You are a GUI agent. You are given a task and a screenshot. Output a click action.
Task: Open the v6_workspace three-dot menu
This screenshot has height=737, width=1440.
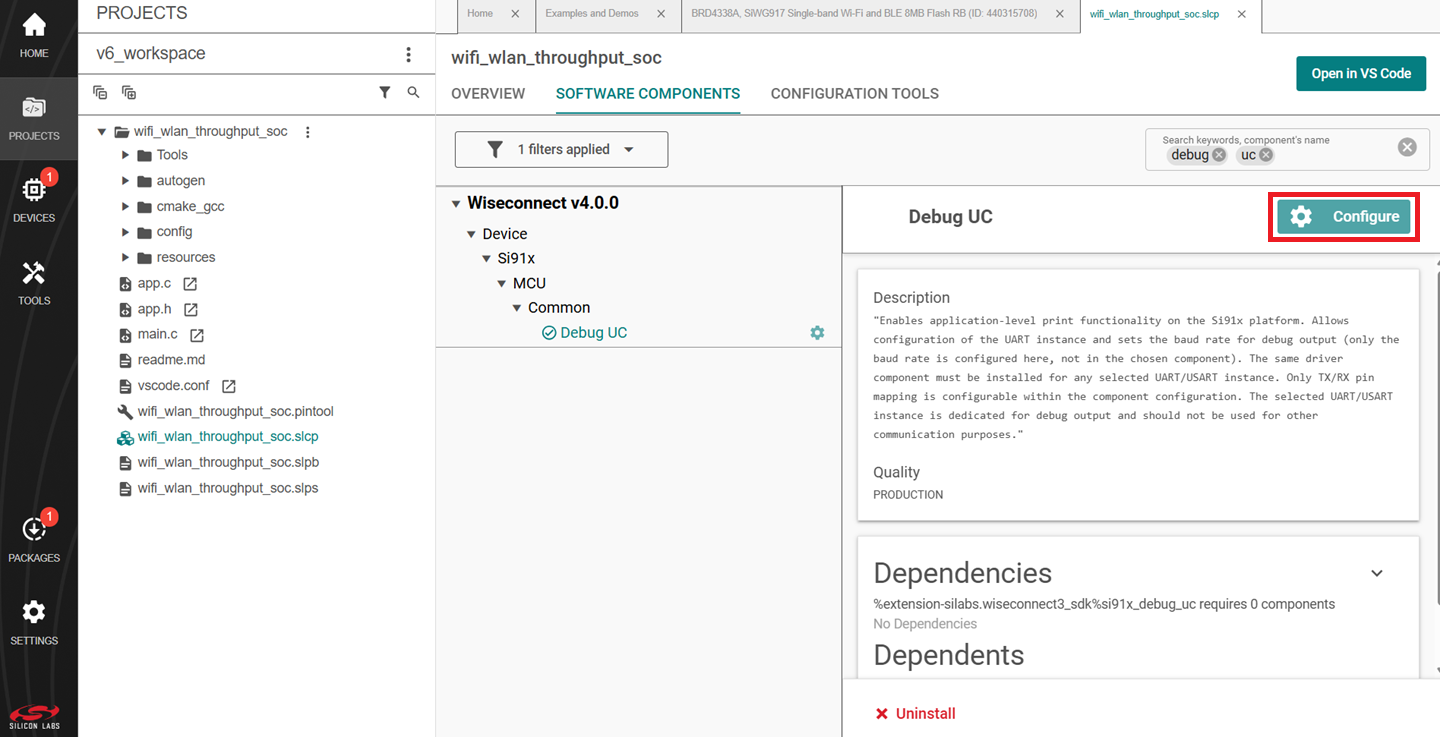[x=408, y=54]
